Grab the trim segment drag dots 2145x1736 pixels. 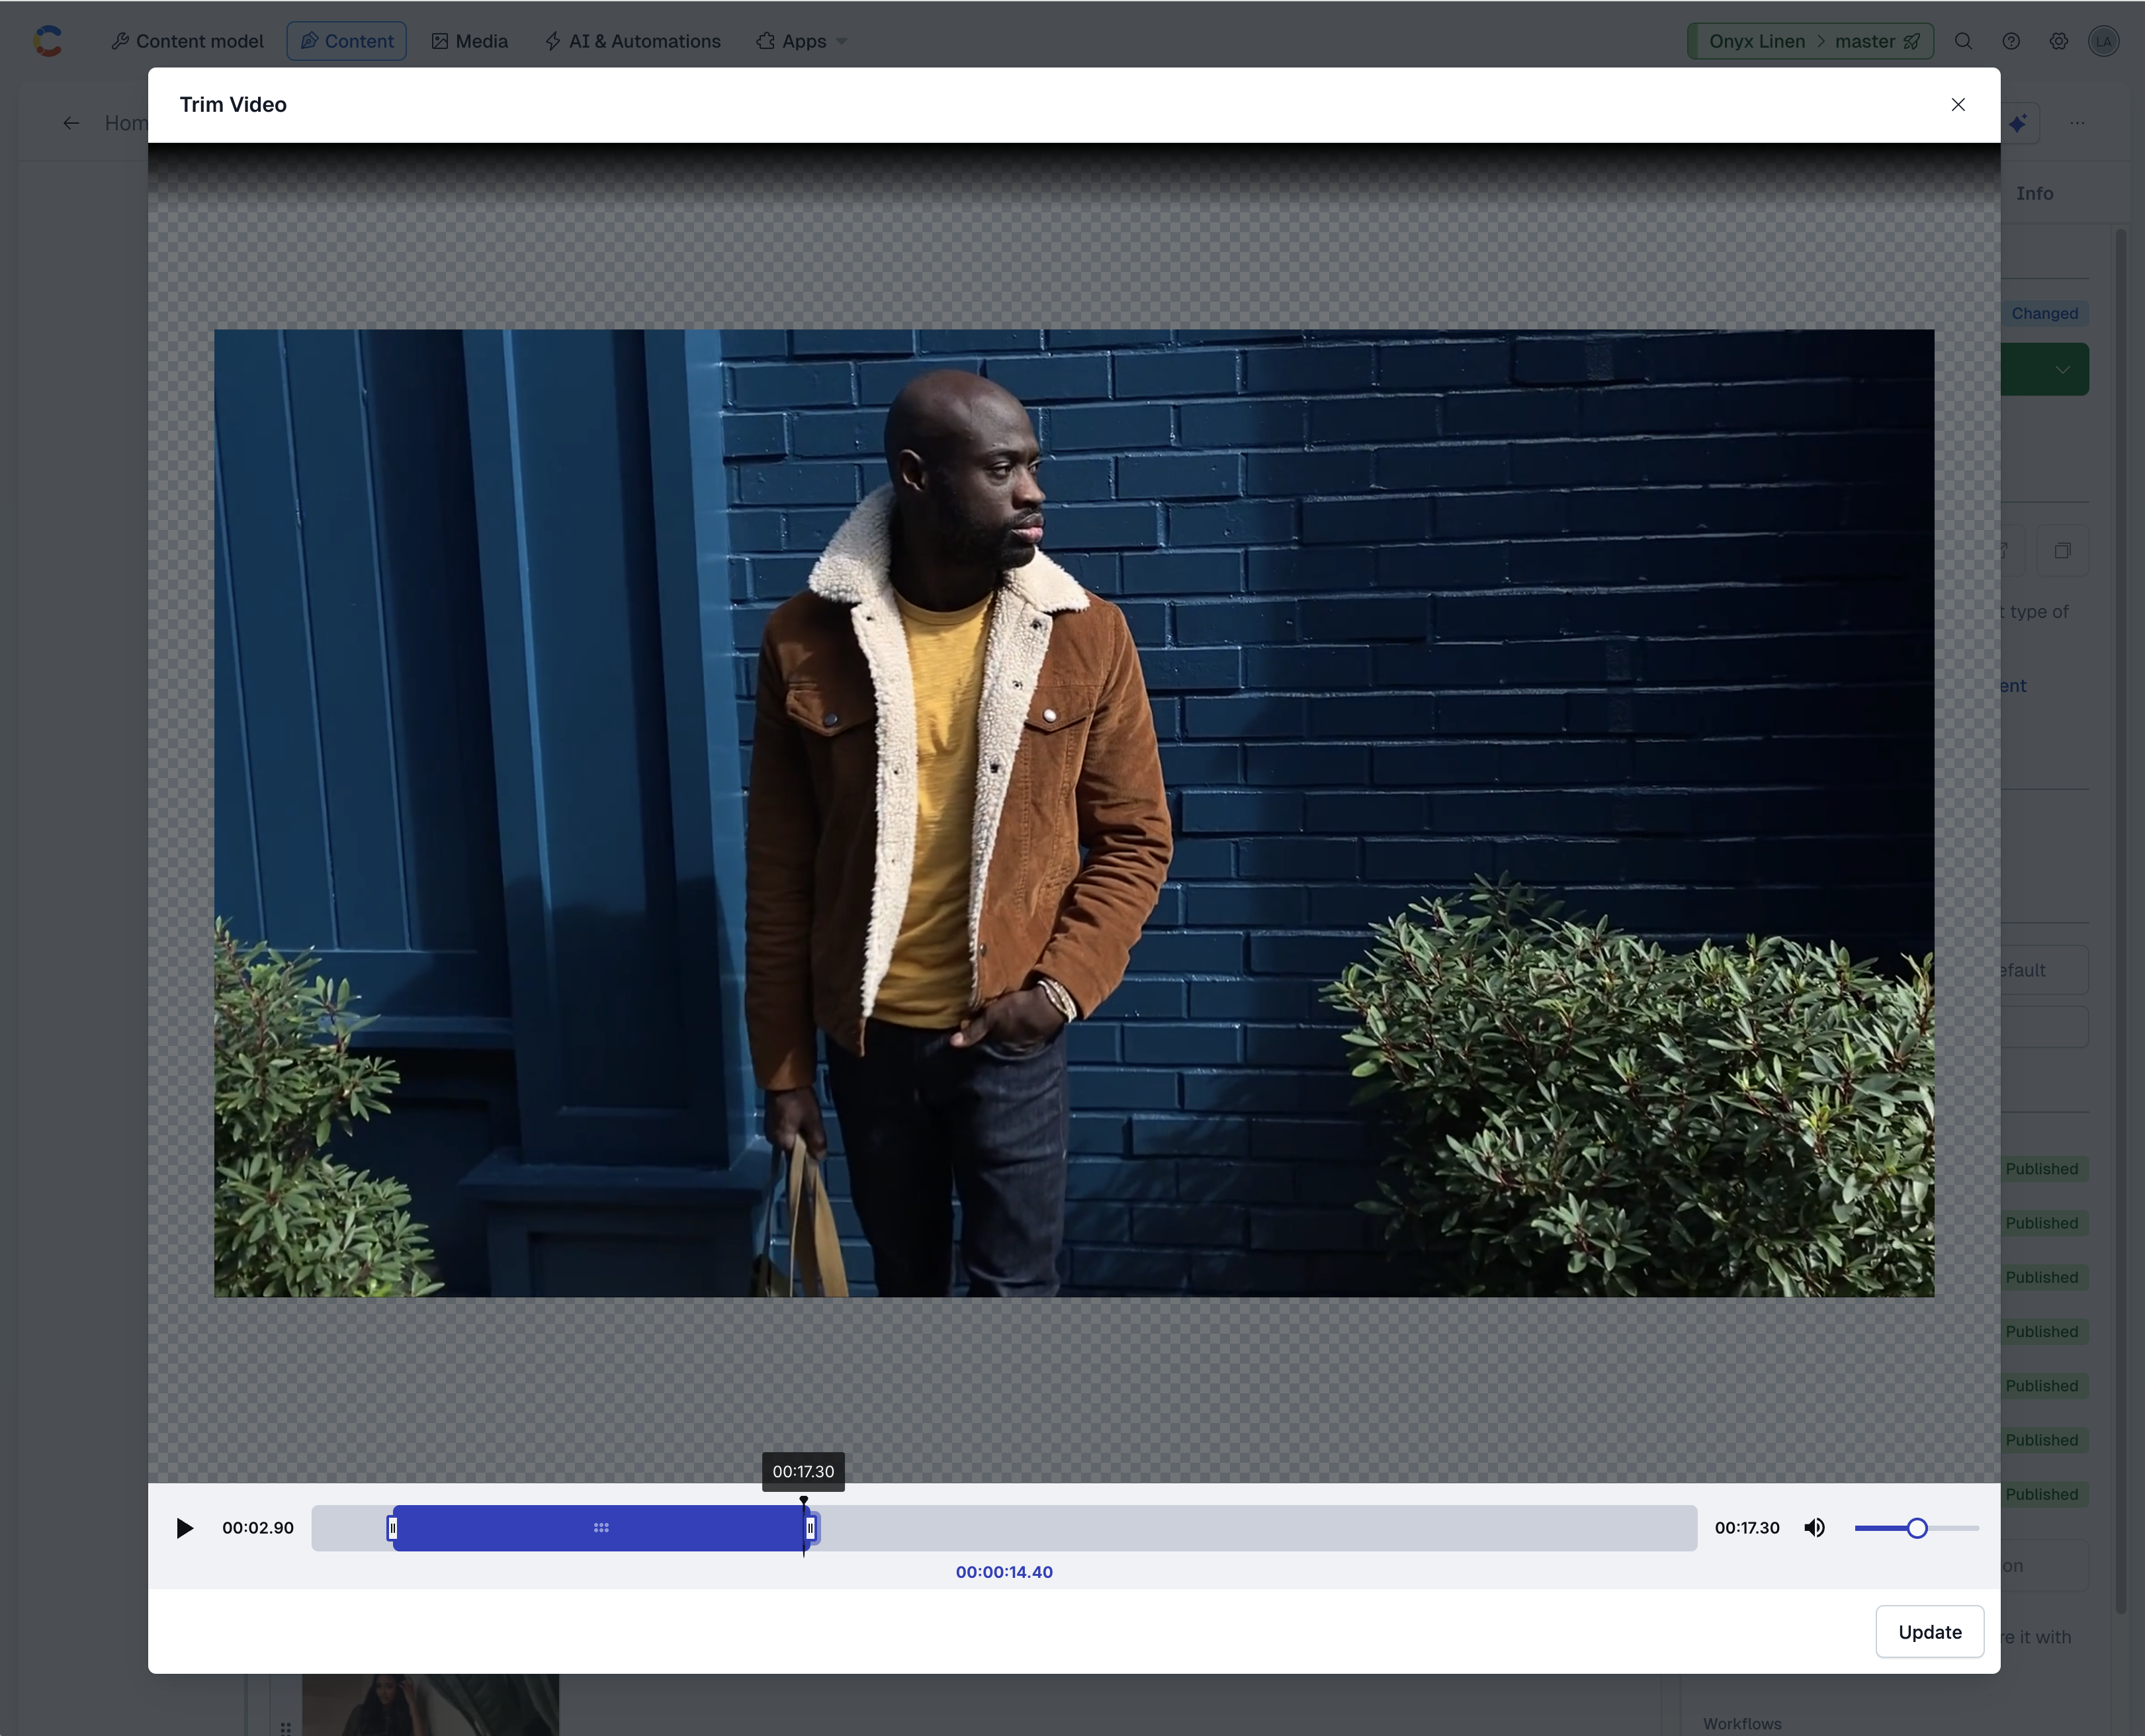click(601, 1528)
